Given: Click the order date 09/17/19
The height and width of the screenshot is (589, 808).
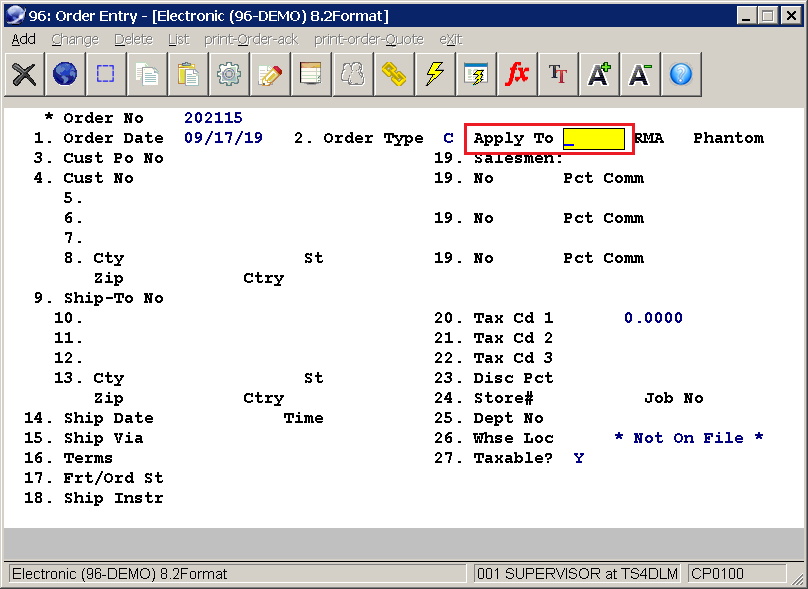Looking at the screenshot, I should [223, 138].
